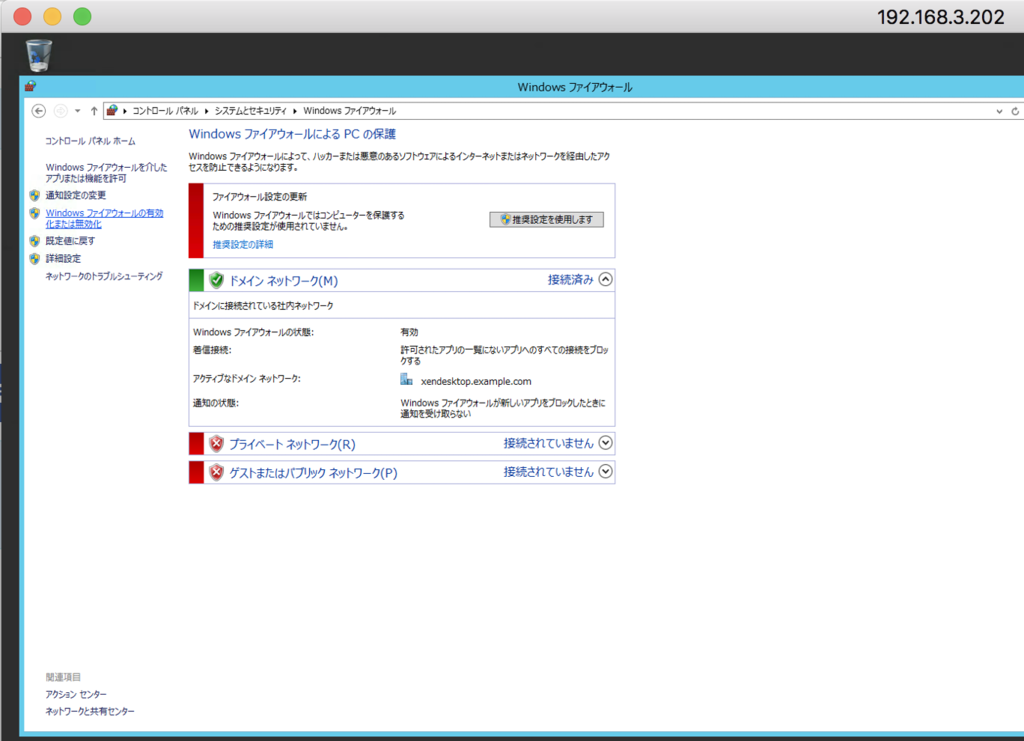1024x741 pixels.
Task: Click red shield icon for プライベート ネットワーク
Action: [x=216, y=444]
